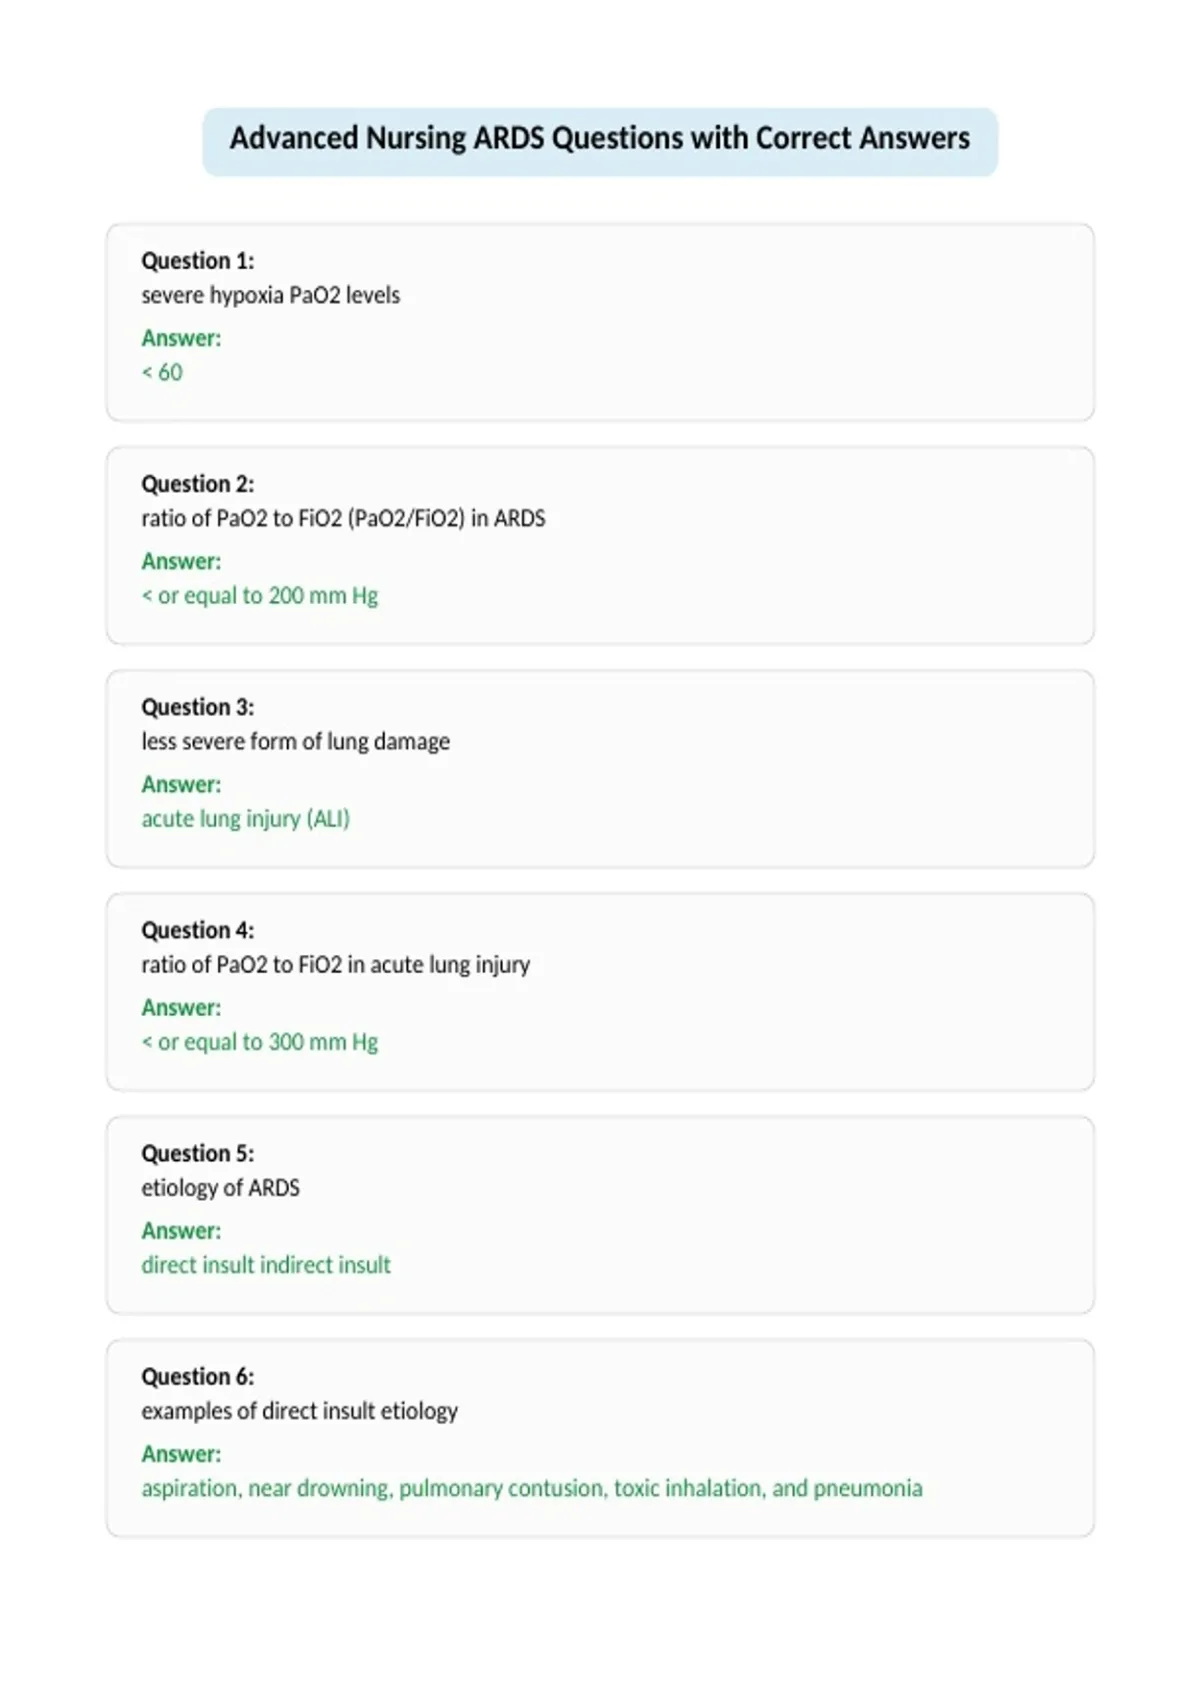Click answer 'direct insult indirect insult'

coord(266,1265)
